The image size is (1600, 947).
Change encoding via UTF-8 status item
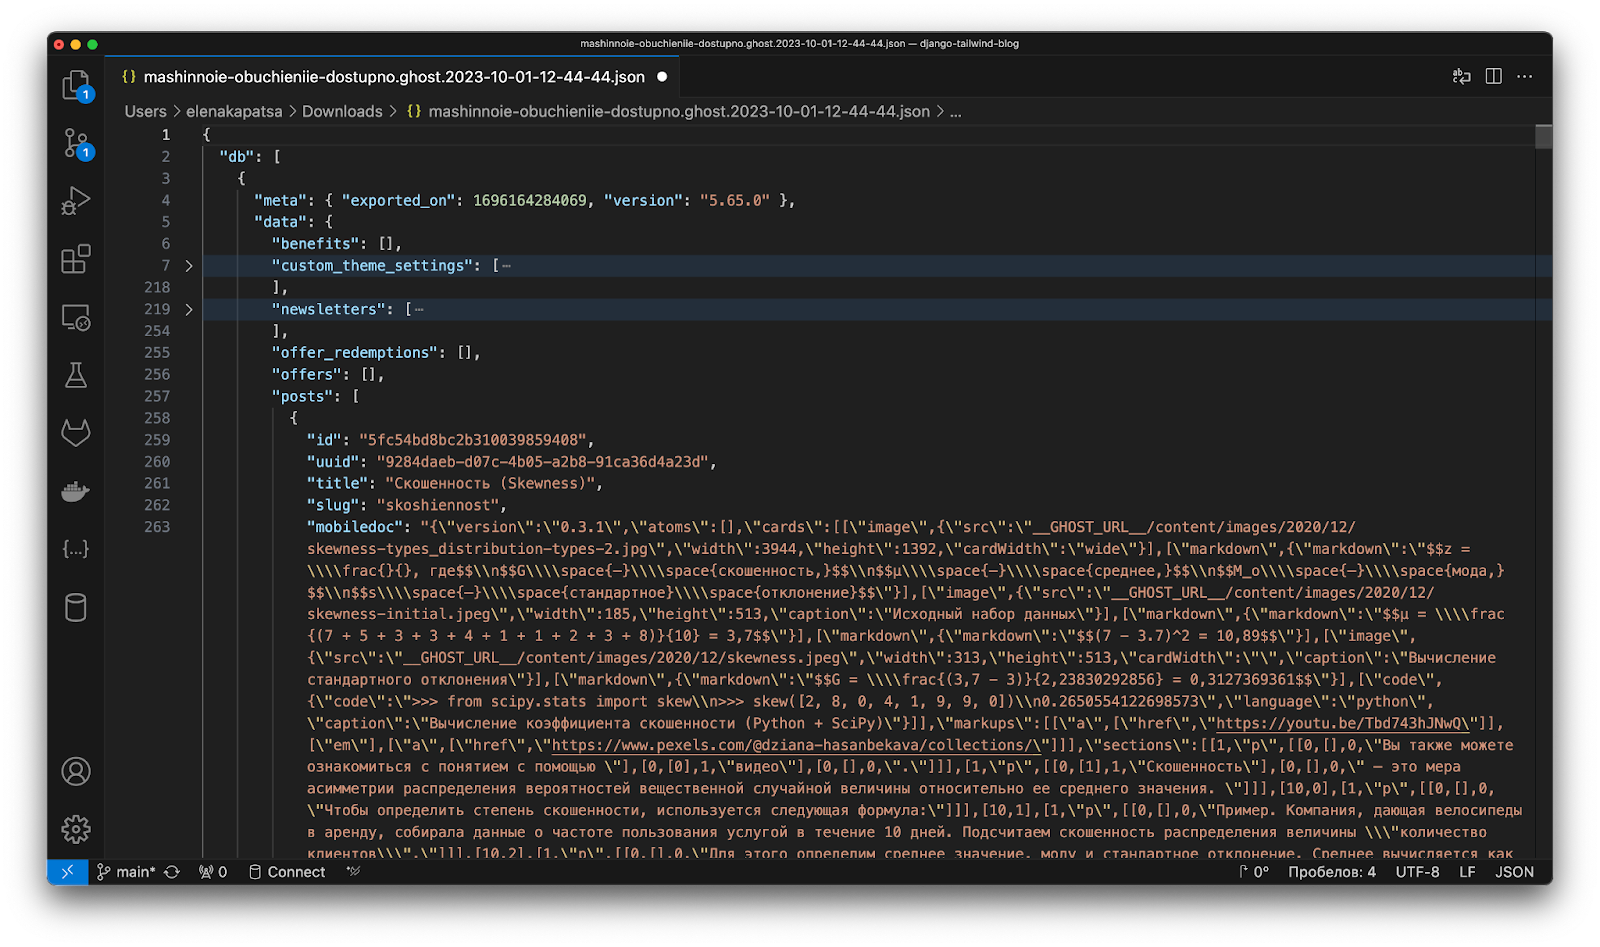pyautogui.click(x=1417, y=872)
